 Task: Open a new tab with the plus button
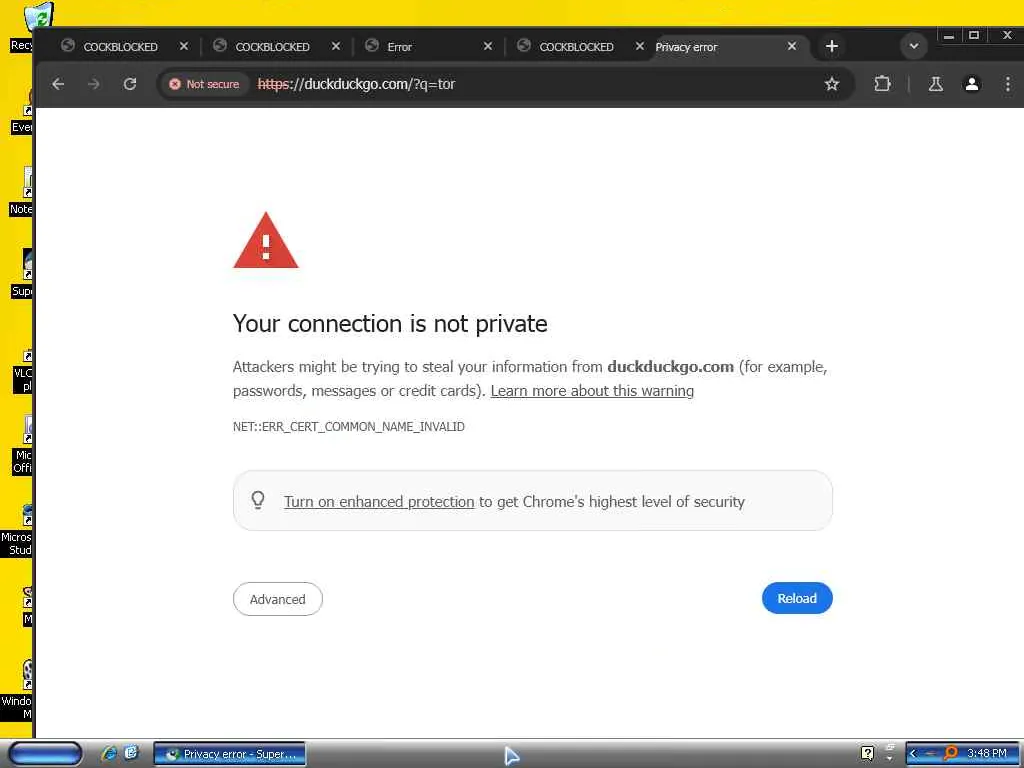pos(831,46)
